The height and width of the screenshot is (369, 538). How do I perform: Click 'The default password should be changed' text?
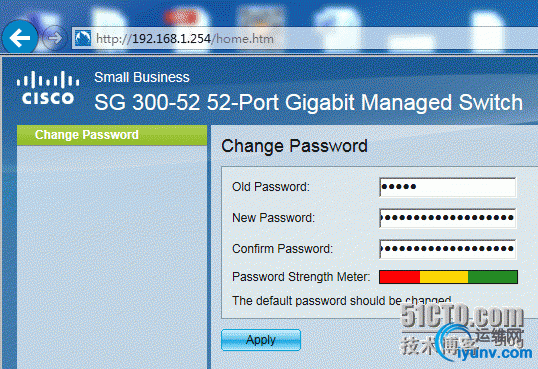(x=342, y=301)
